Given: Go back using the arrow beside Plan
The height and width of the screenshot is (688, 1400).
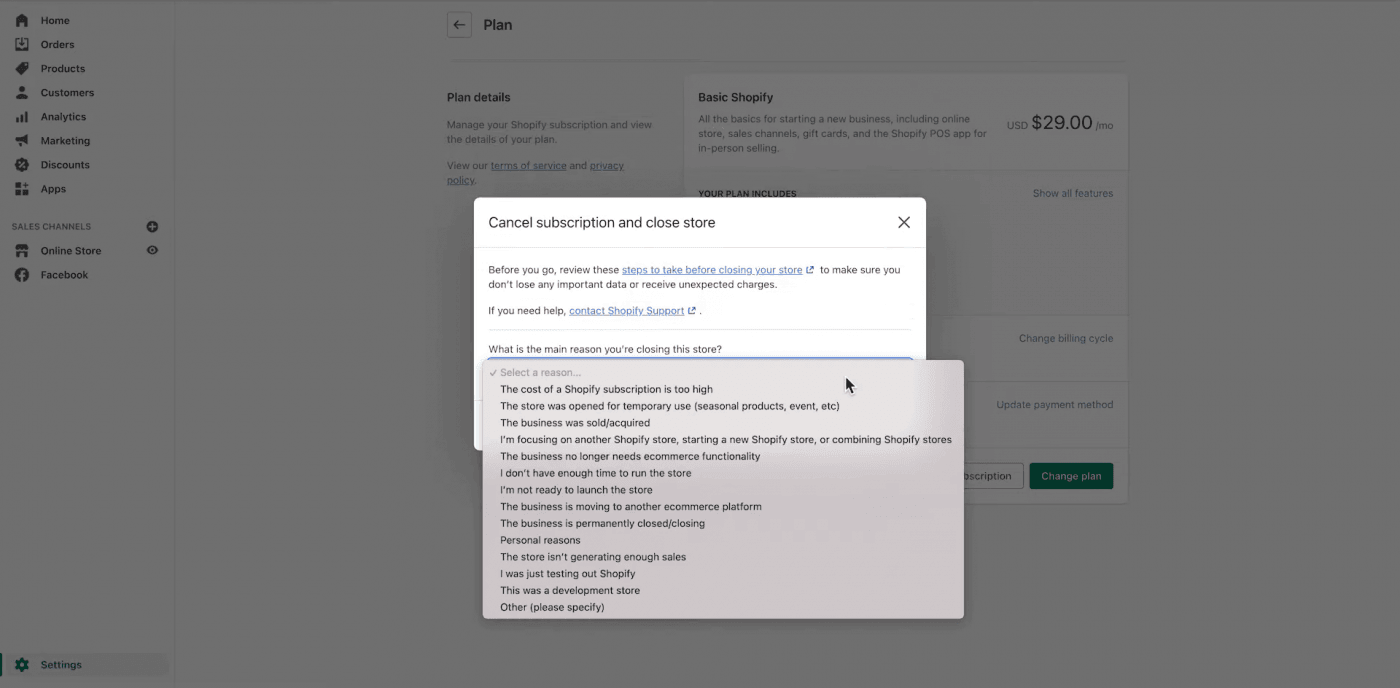Looking at the screenshot, I should click(459, 25).
